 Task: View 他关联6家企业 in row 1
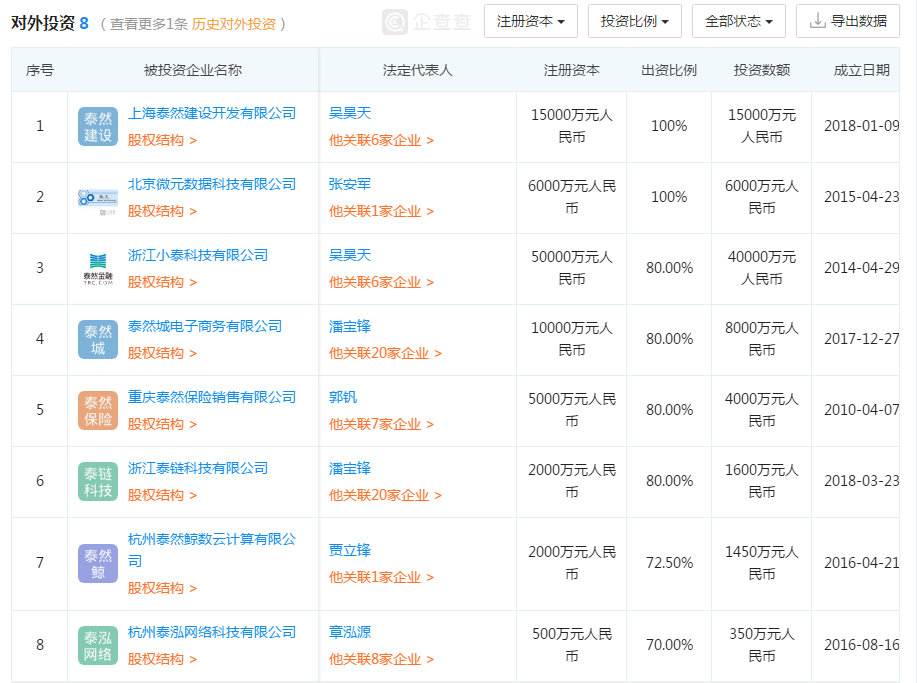tap(381, 140)
